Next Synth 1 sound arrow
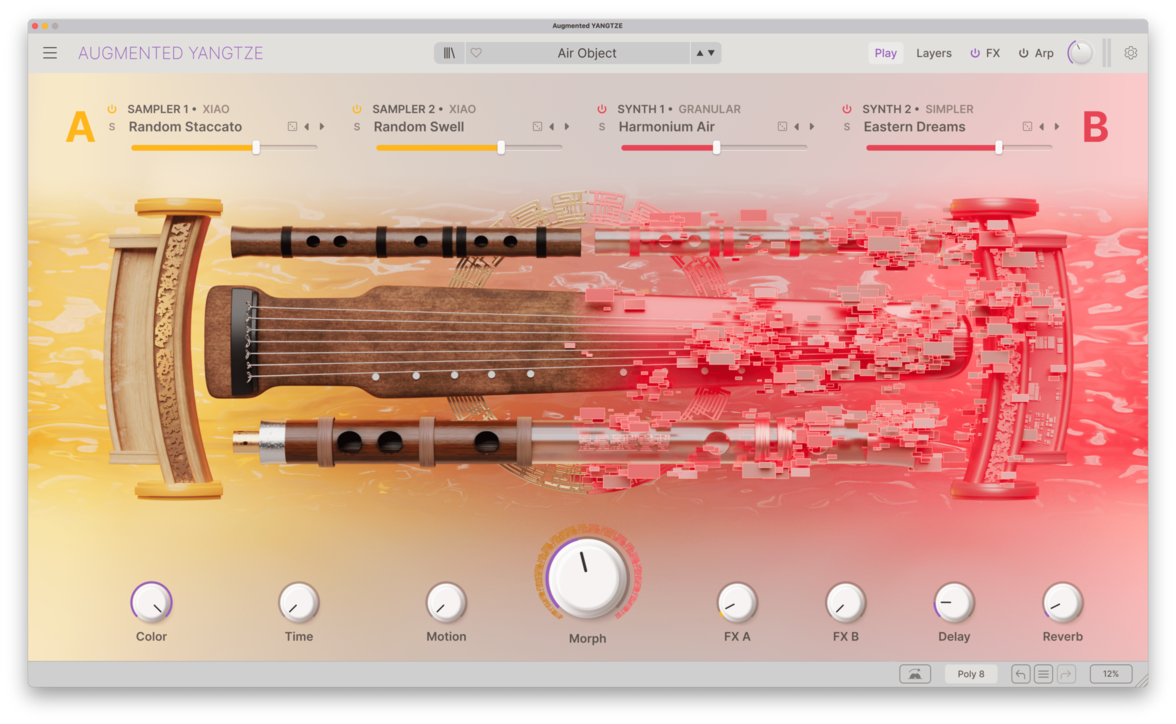This screenshot has width=1176, height=724. 812,127
